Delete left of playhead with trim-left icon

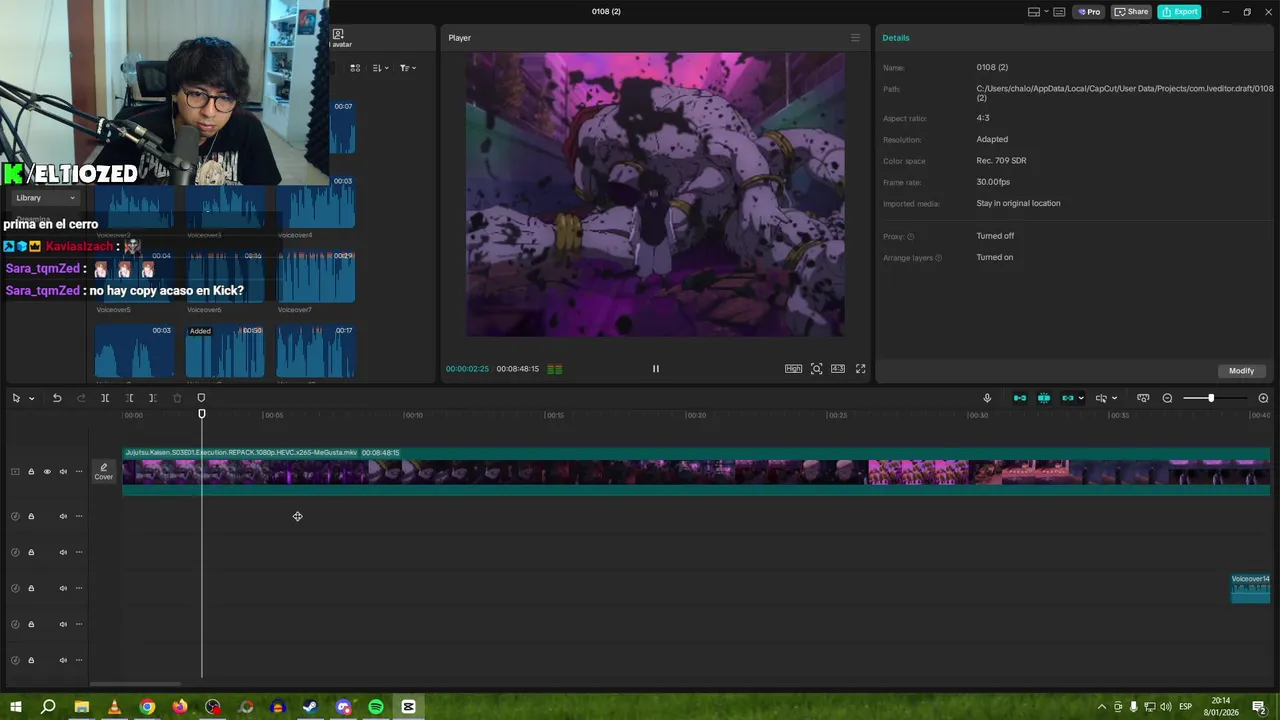click(x=129, y=398)
